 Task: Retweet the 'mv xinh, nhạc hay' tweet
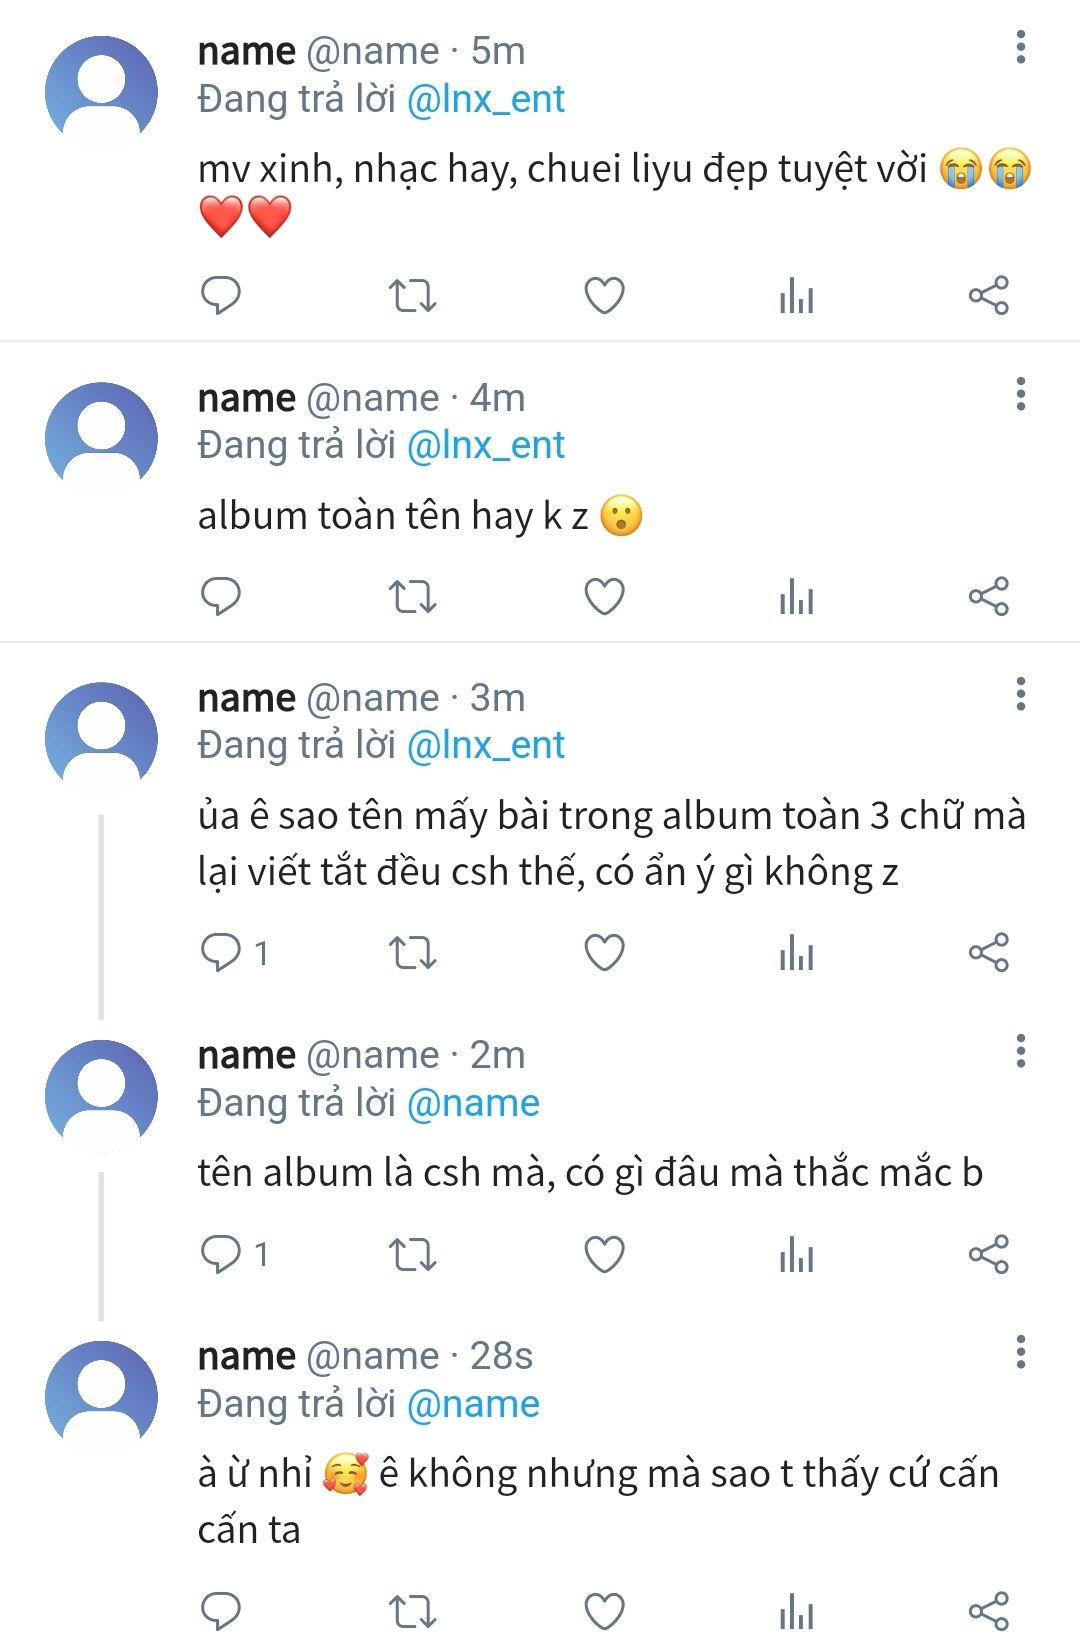pos(412,295)
